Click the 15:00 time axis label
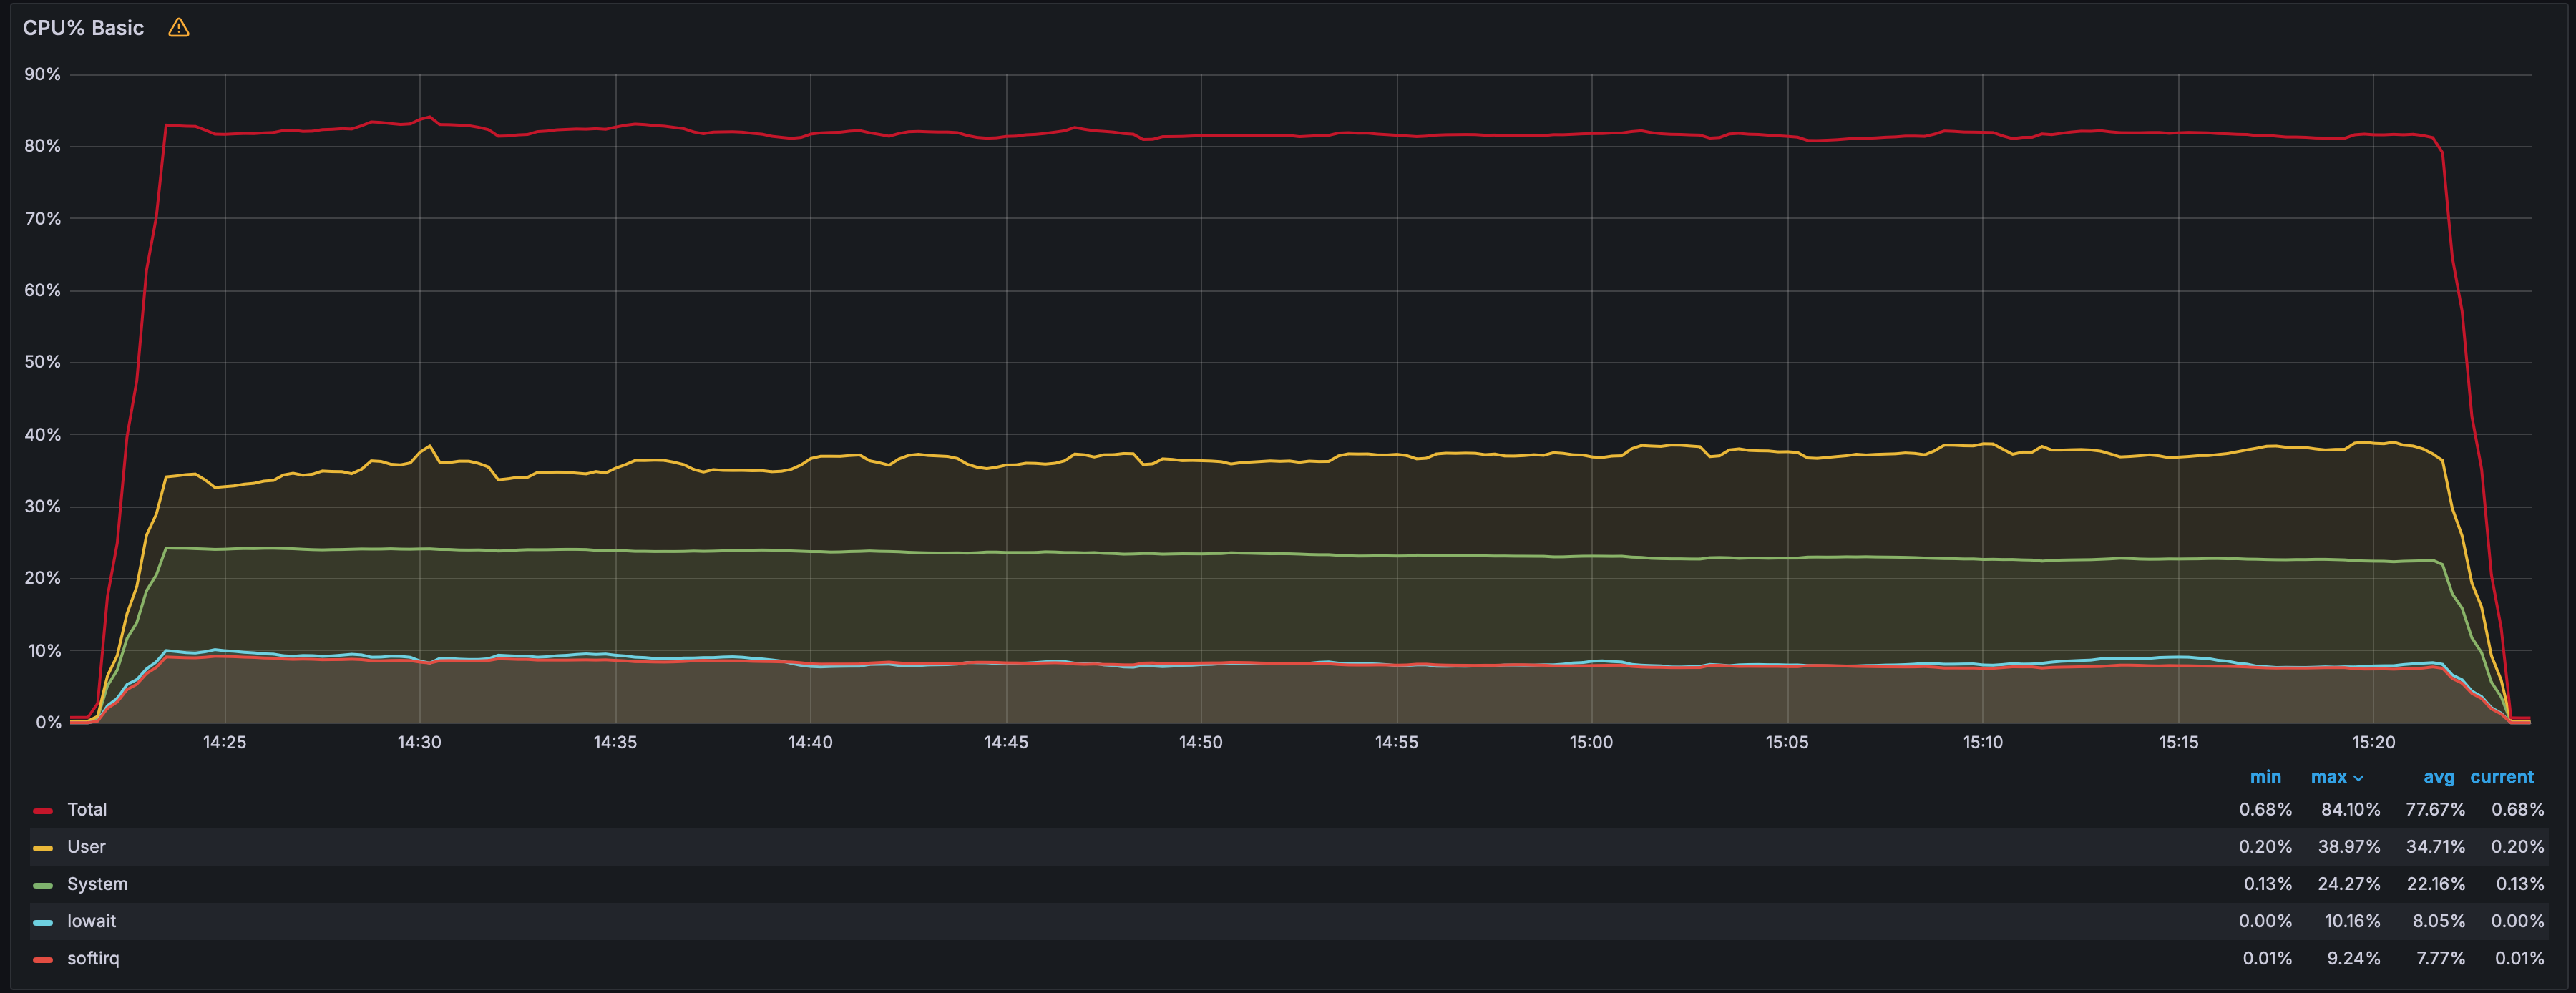 point(1591,742)
